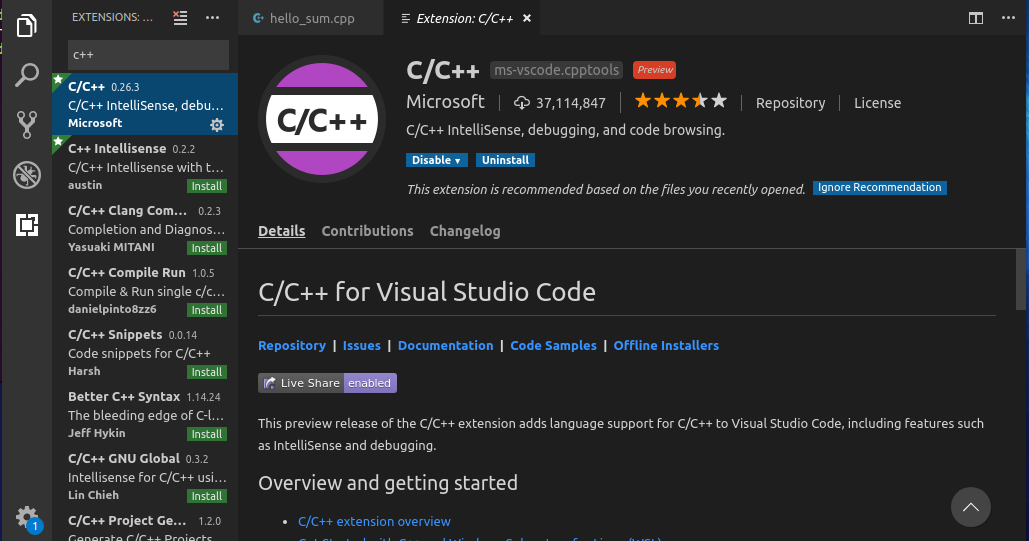Open the License link

click(877, 103)
